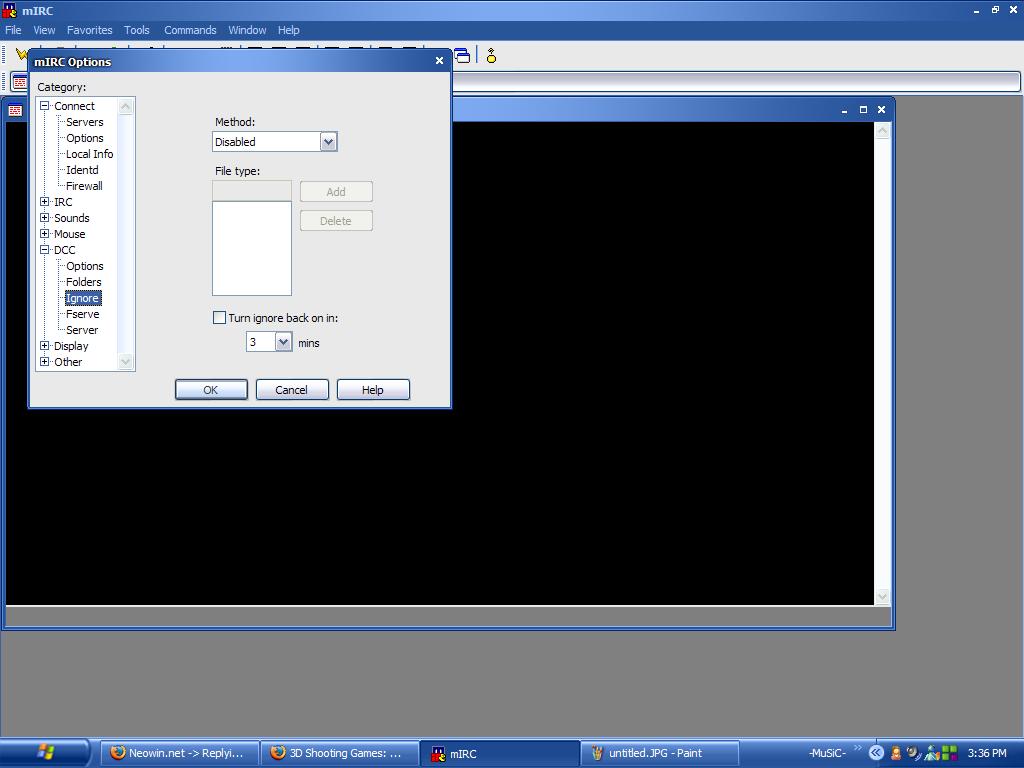Click the Help button in the dialog
The image size is (1024, 768).
pyautogui.click(x=373, y=389)
